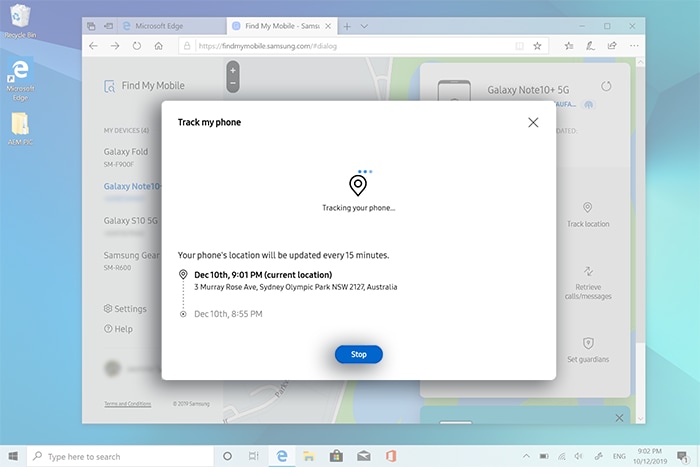Open the Terms and Conditions link
This screenshot has height=467, width=700.
click(128, 404)
